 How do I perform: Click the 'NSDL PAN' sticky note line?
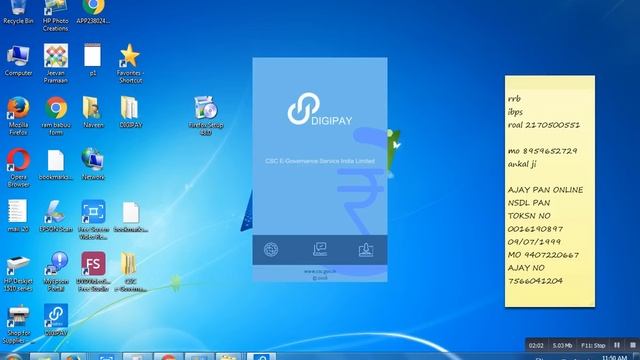point(529,203)
